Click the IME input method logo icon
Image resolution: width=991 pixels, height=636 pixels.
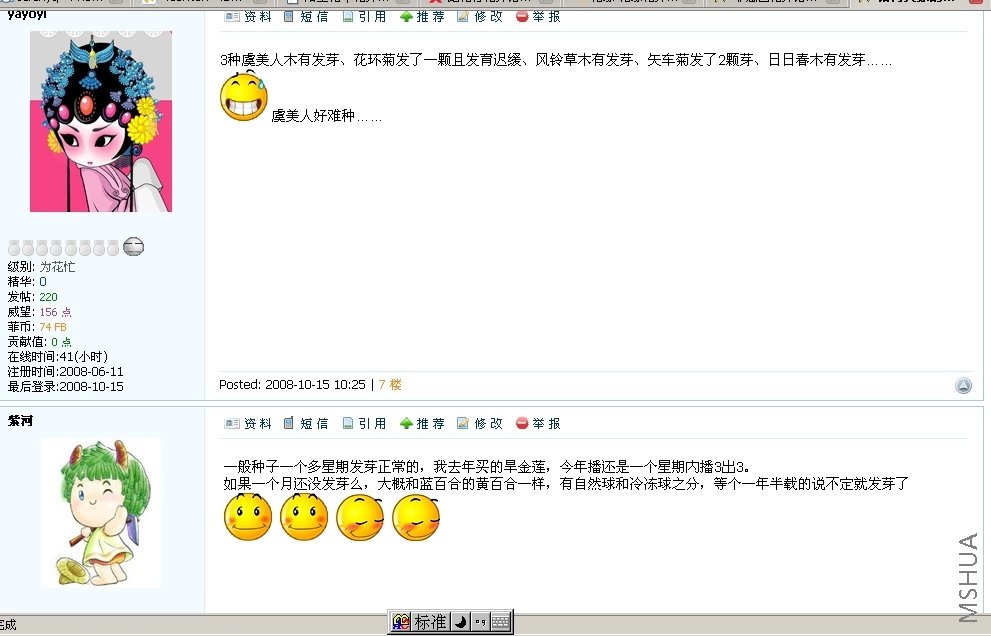(400, 622)
